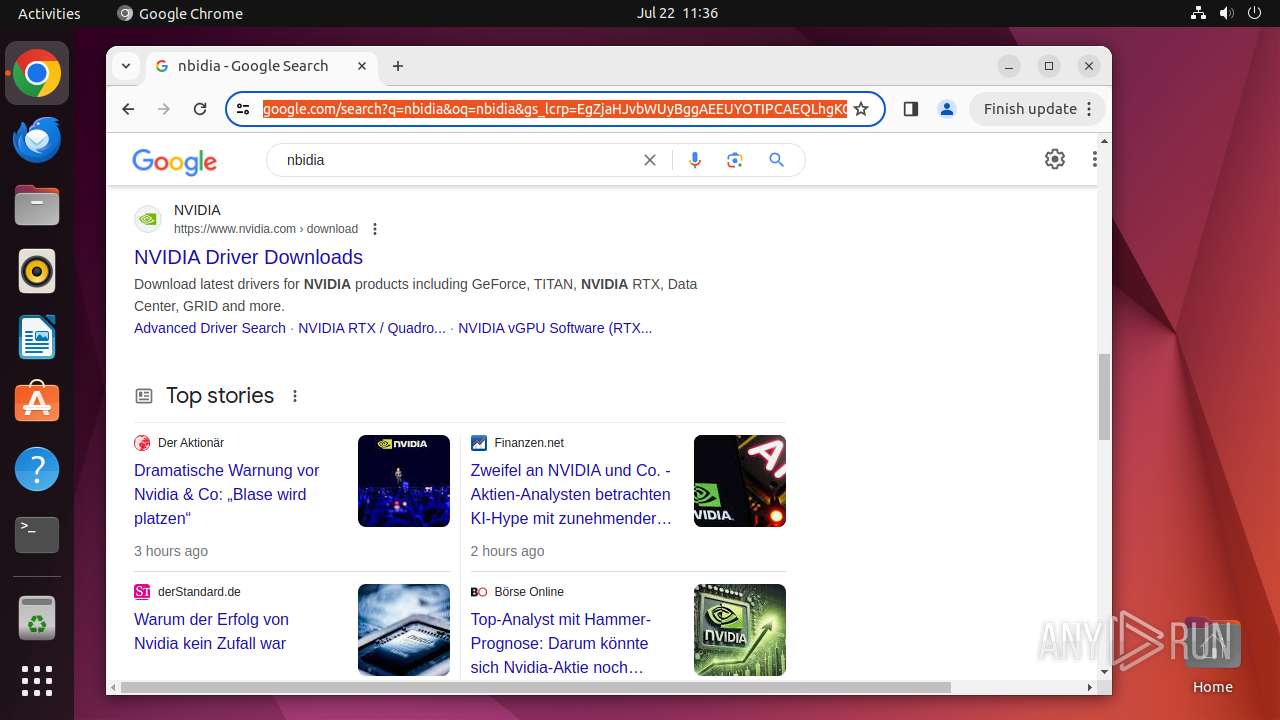Open Zweifel an NVIDIA und Co. story

pyautogui.click(x=571, y=494)
